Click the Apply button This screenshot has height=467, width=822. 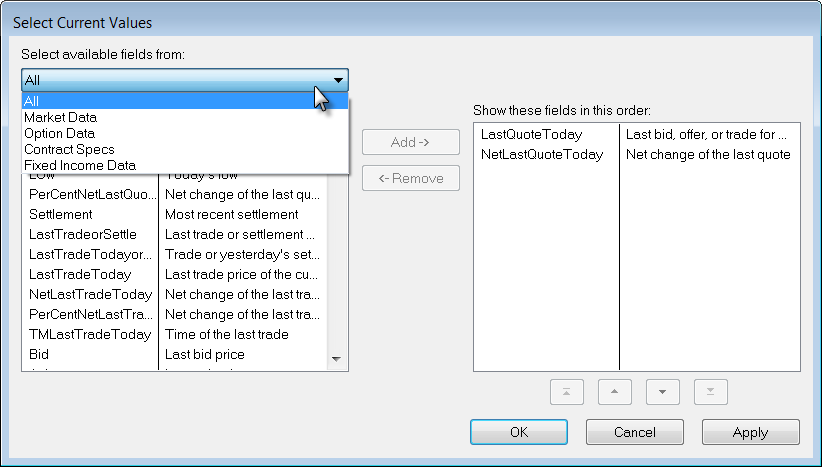tap(750, 432)
